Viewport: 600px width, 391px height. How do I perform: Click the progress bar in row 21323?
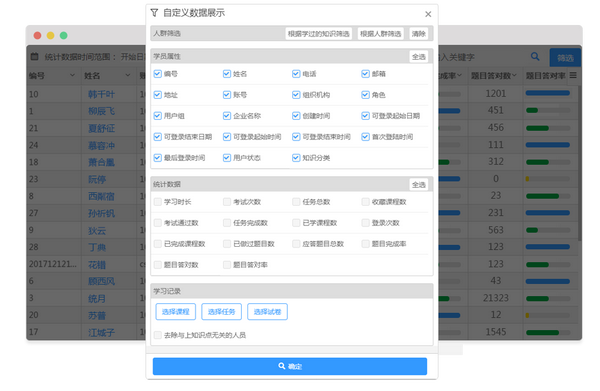[548, 298]
